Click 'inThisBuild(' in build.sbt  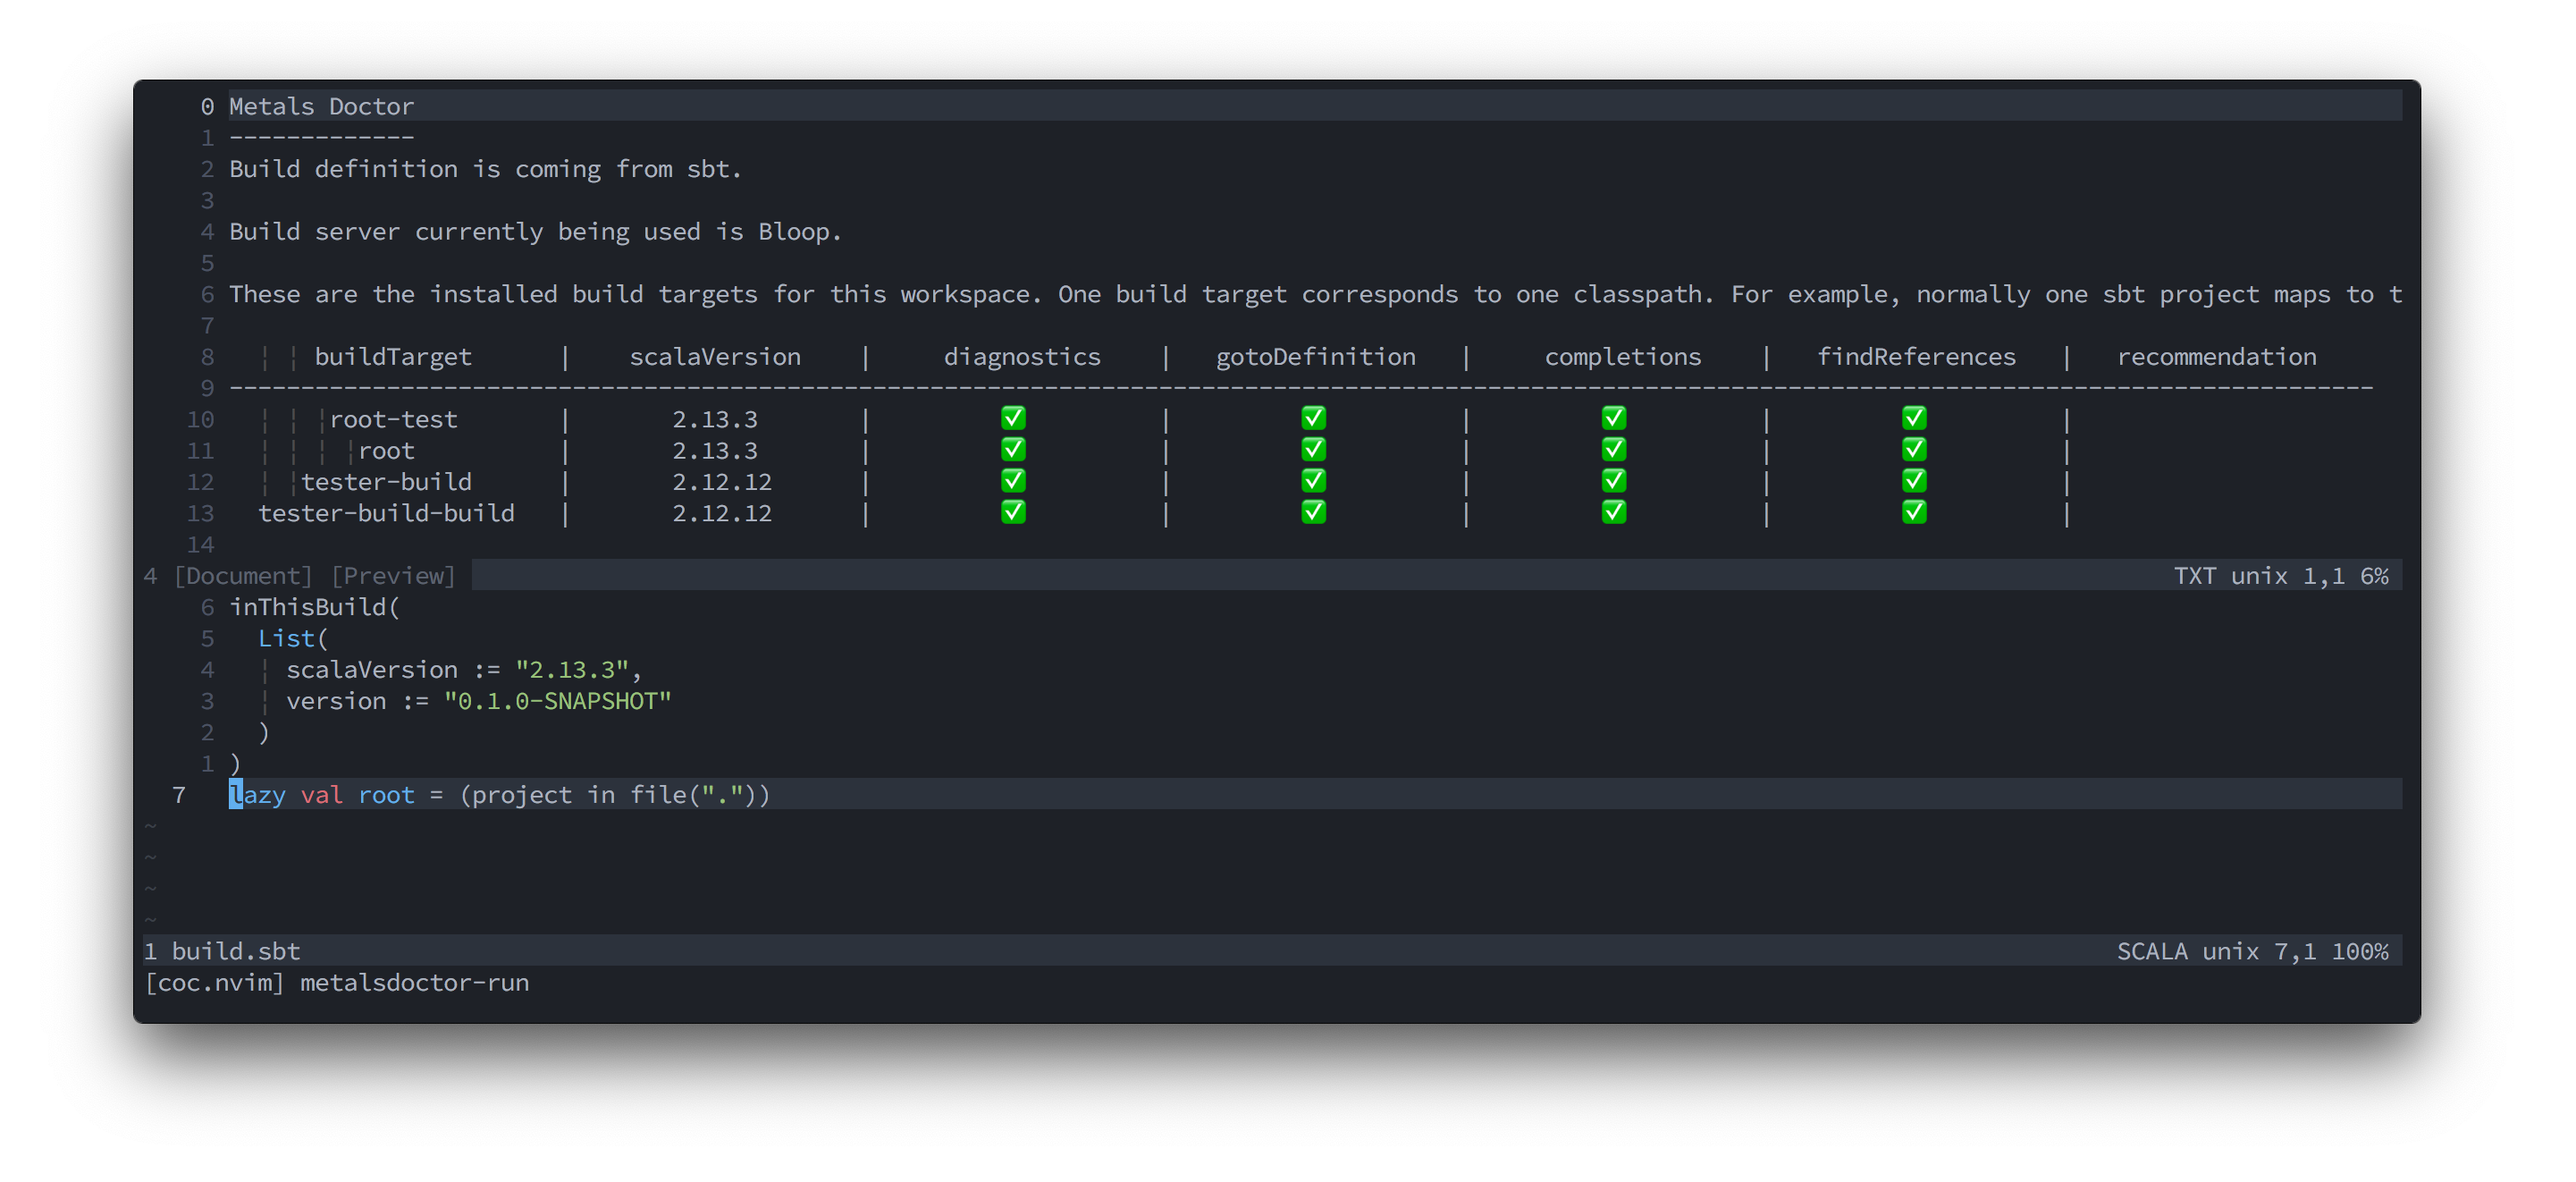click(314, 607)
